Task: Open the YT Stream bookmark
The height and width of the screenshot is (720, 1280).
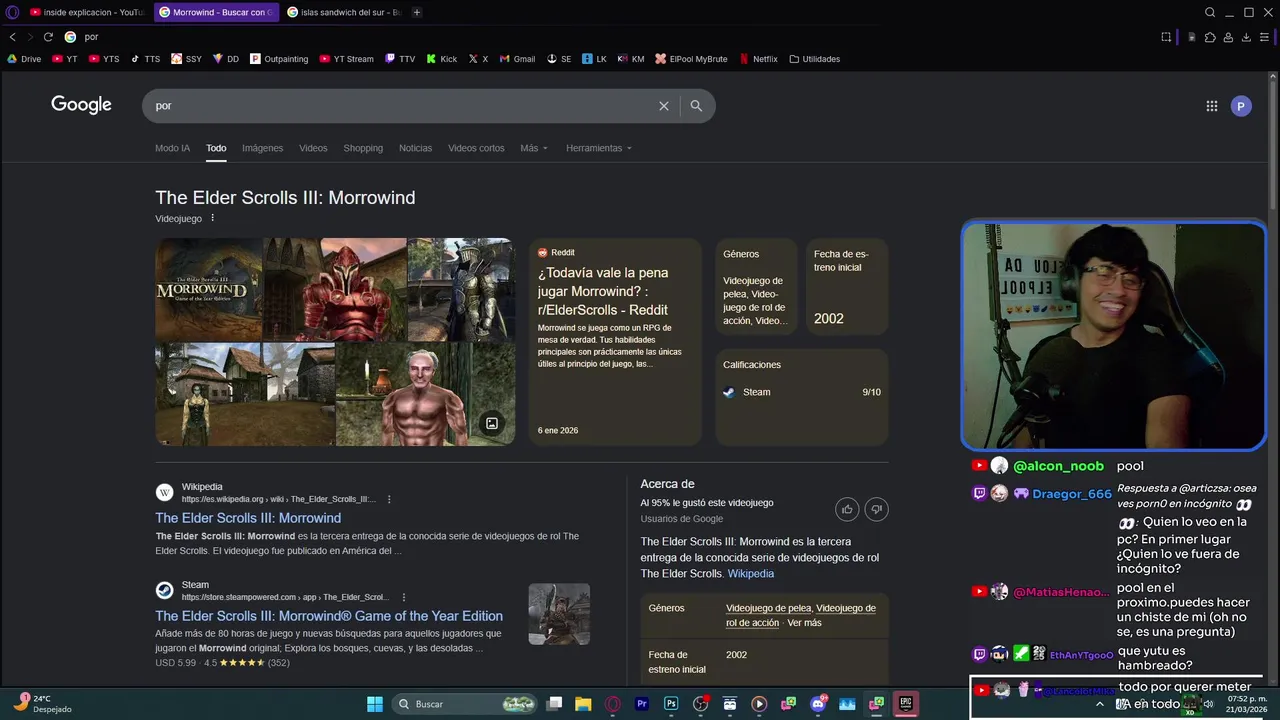Action: [x=346, y=59]
